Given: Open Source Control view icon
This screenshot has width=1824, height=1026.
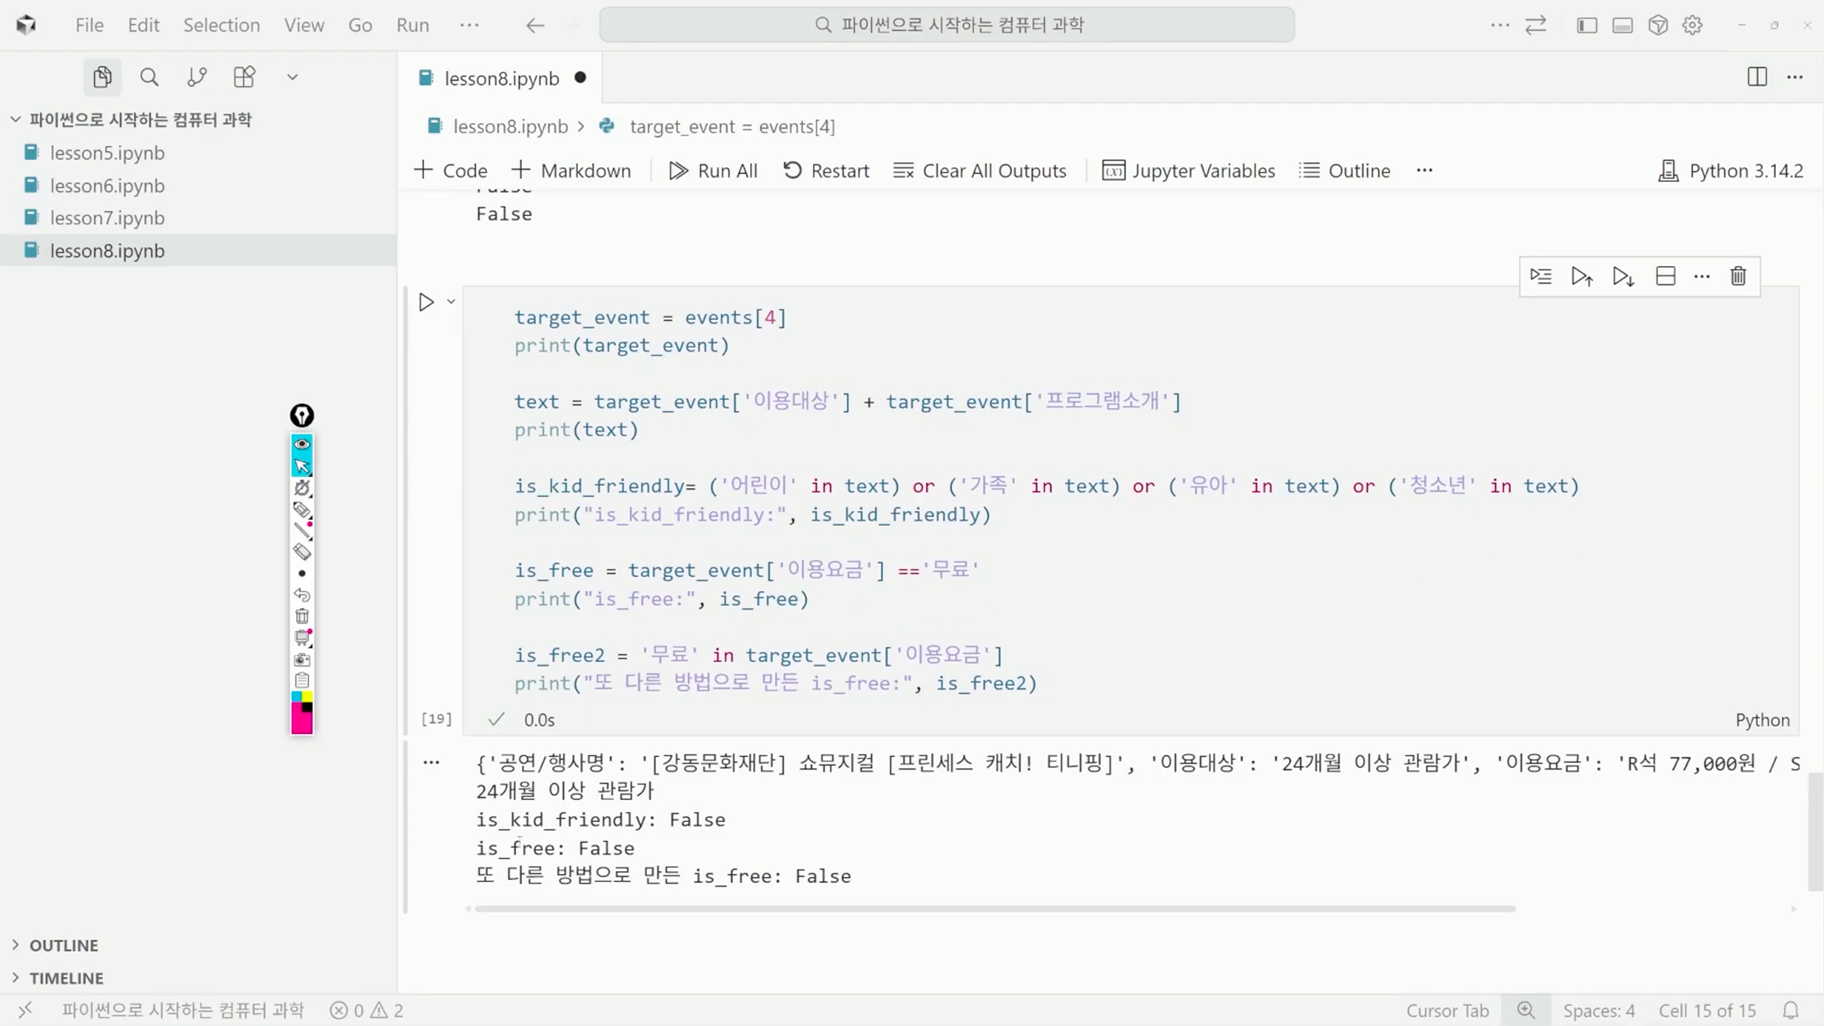Looking at the screenshot, I should [x=197, y=77].
